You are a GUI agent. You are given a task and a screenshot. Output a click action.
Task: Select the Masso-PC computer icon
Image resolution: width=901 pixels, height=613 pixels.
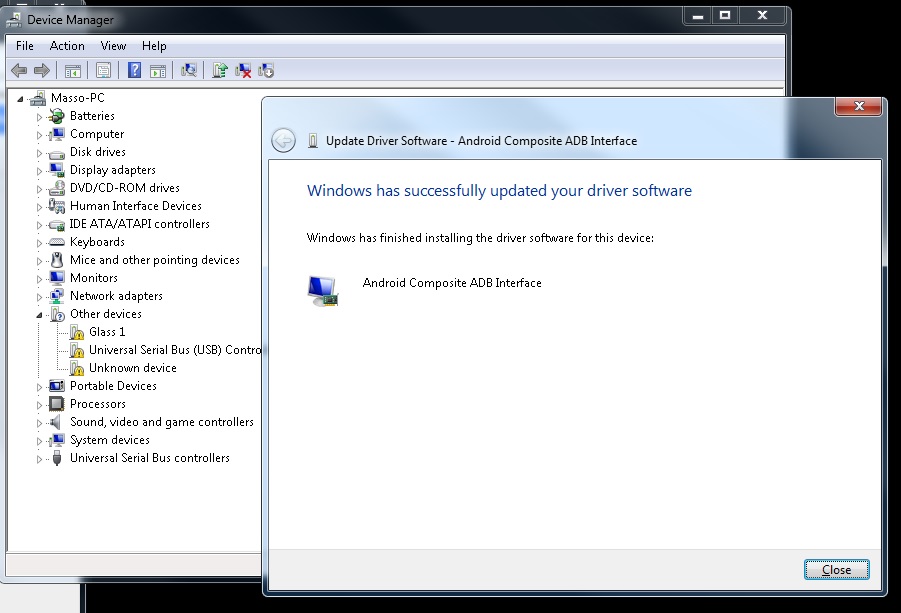click(x=38, y=98)
